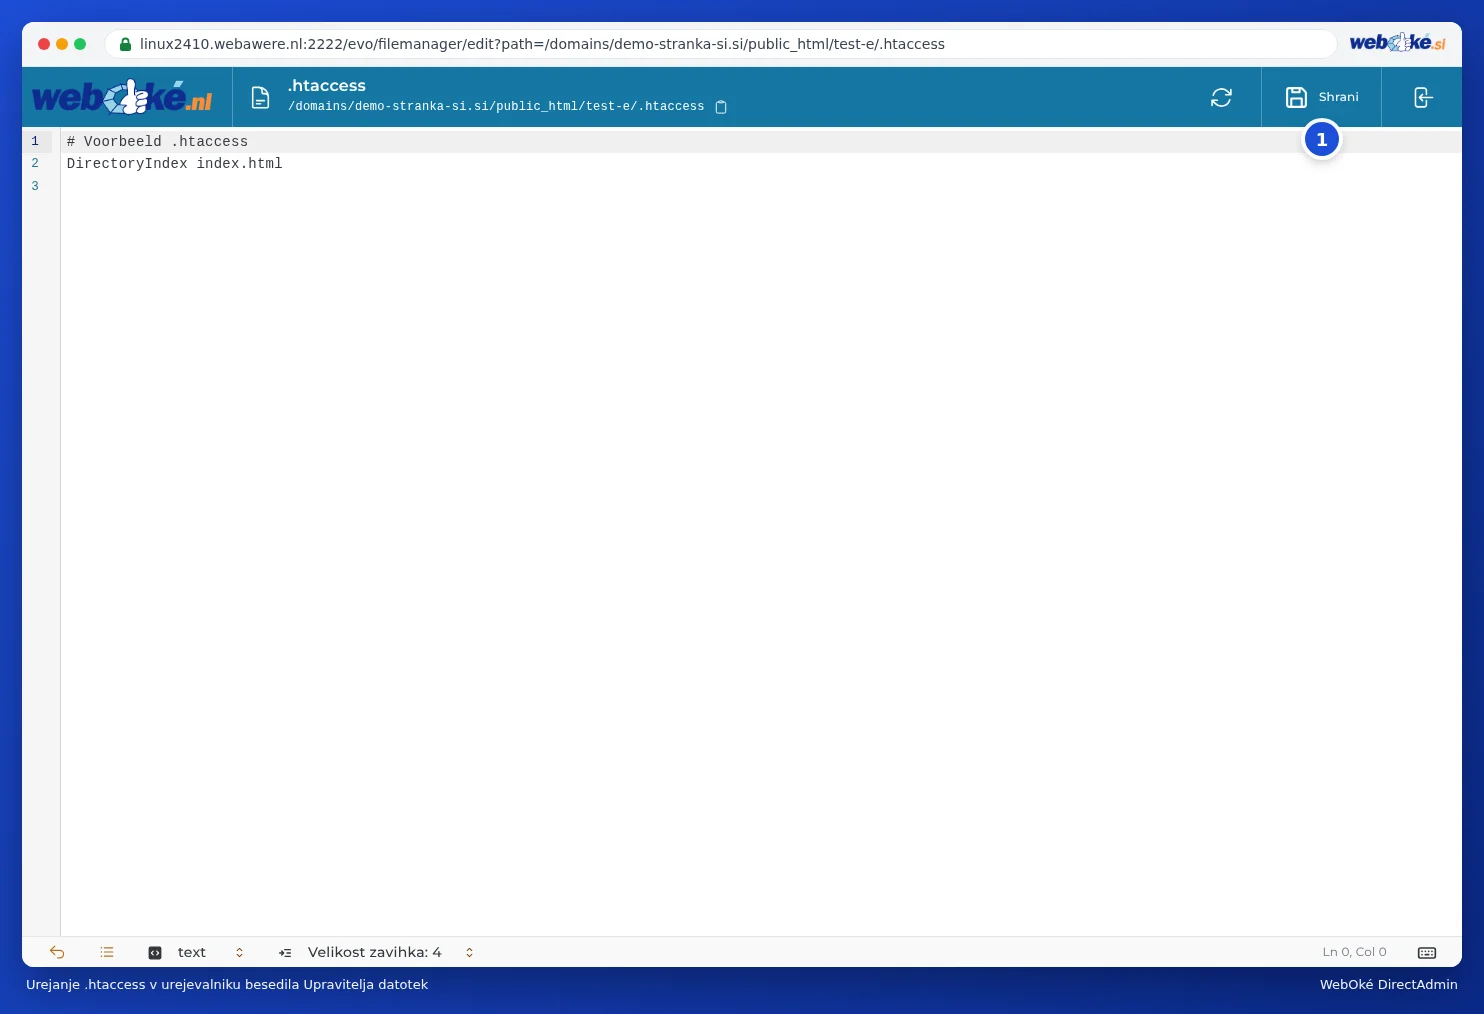Screen dimensions: 1484x1014
Task: Open the Velikost zavihka tab size dropdown
Action: coord(376,952)
